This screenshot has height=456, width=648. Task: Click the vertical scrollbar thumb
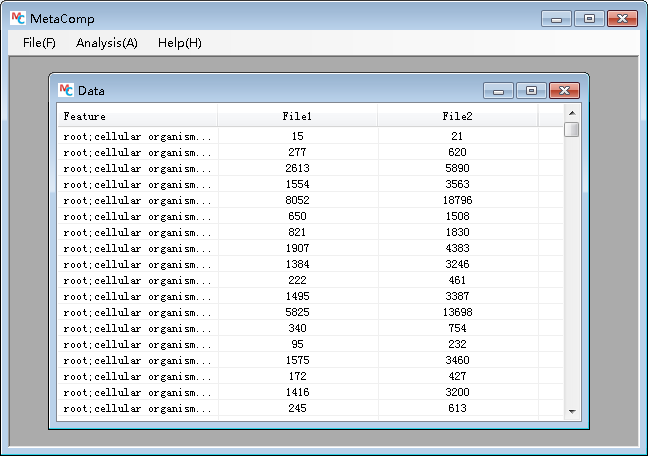(x=571, y=130)
